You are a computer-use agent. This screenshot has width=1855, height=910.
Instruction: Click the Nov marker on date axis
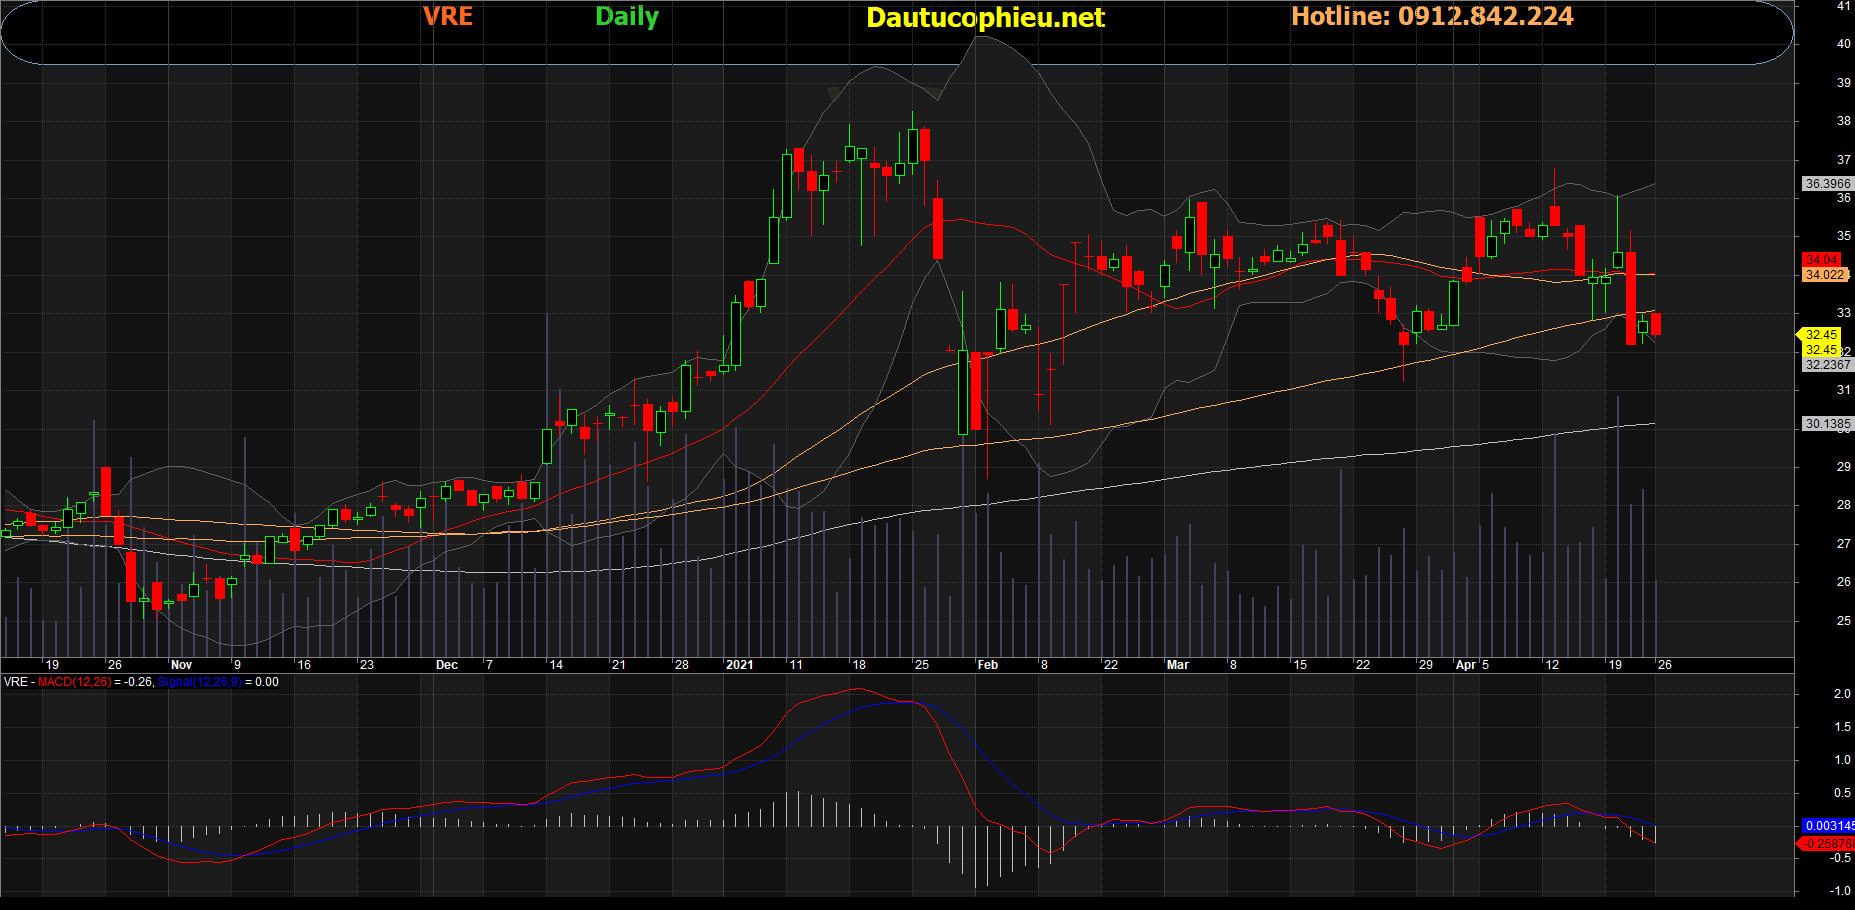point(181,665)
